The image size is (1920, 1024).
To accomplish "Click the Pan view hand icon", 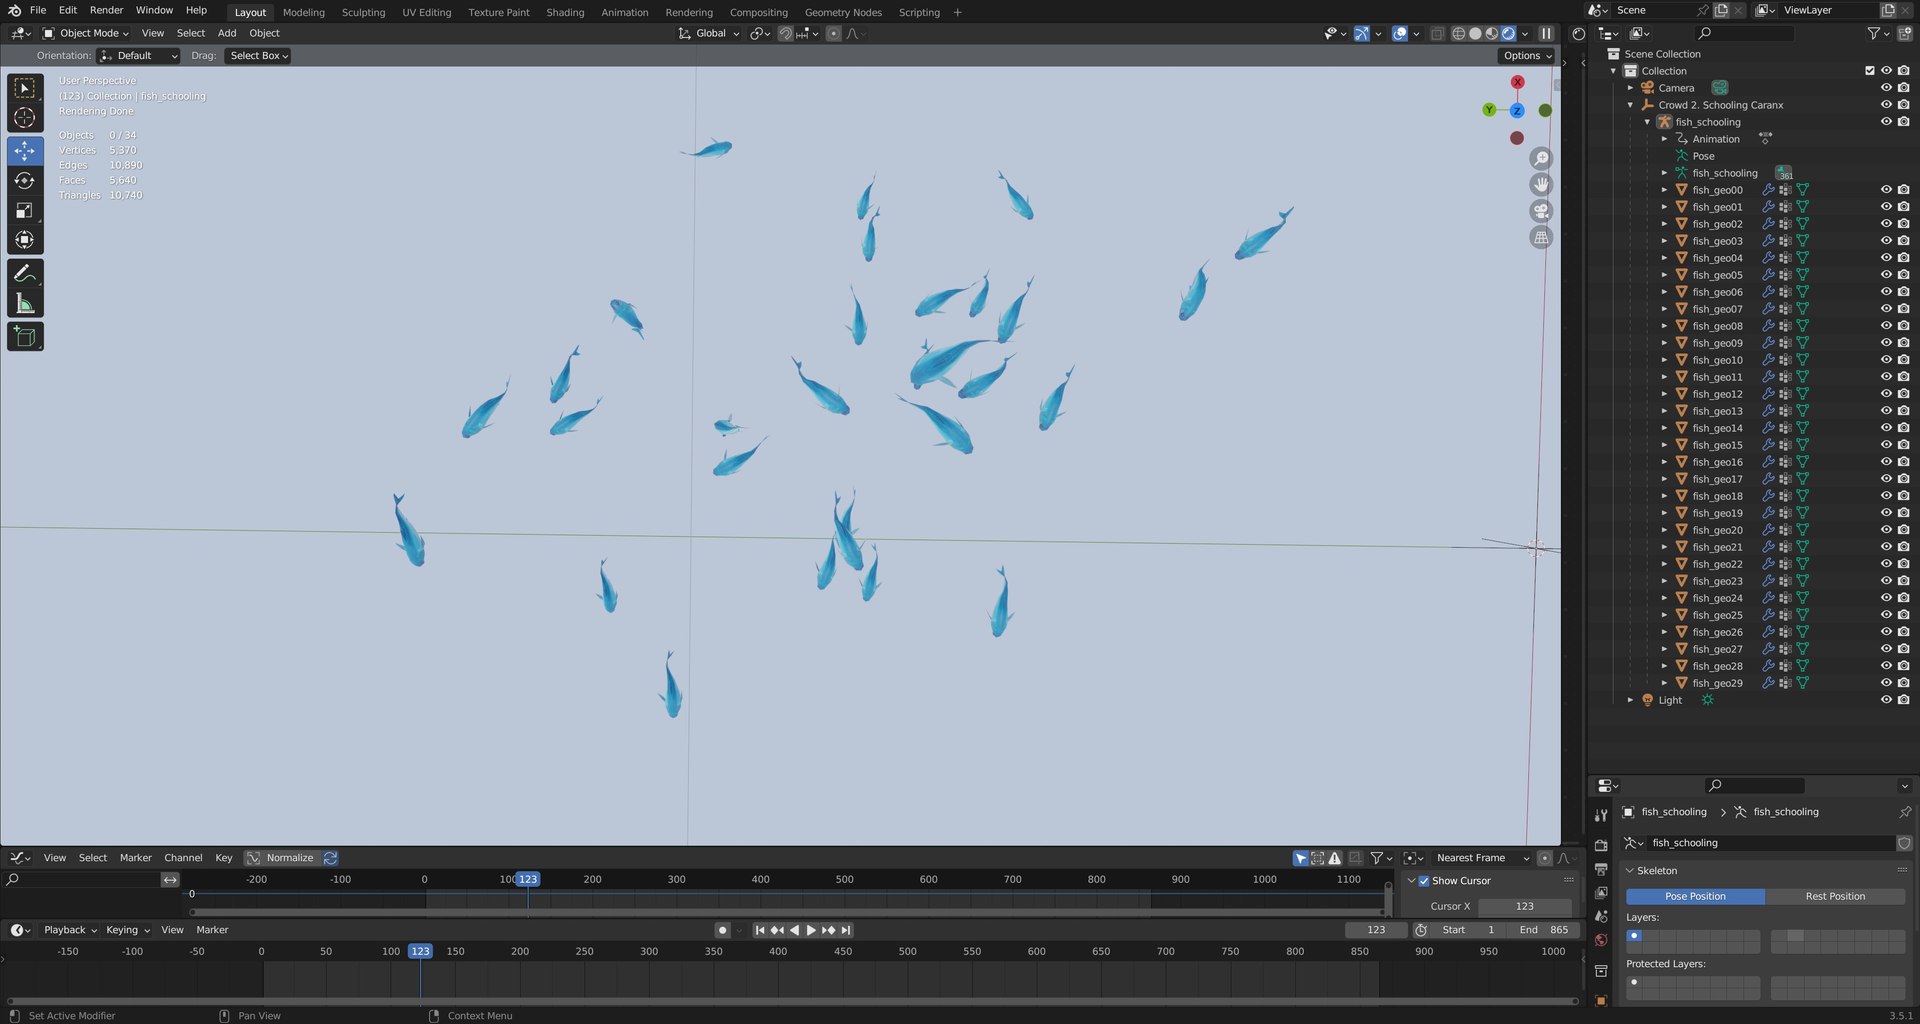I will [1541, 185].
